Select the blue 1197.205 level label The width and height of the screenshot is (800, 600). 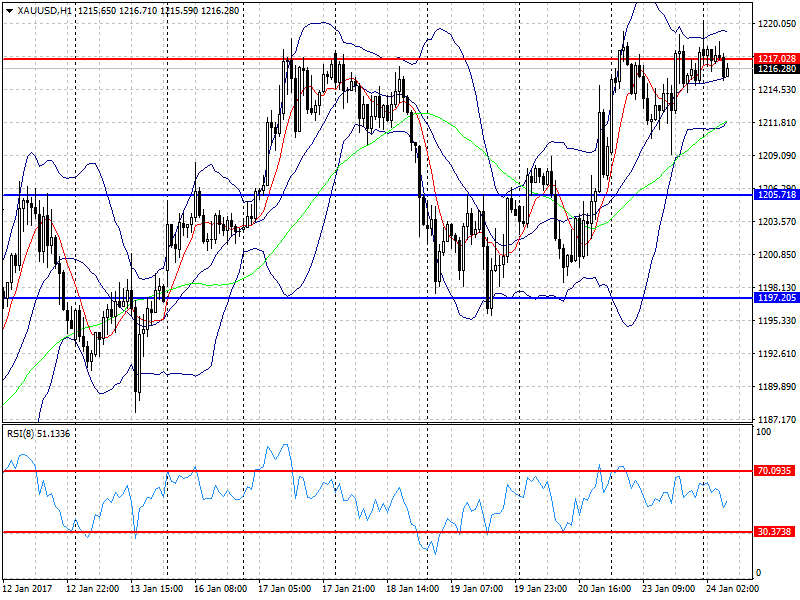777,297
